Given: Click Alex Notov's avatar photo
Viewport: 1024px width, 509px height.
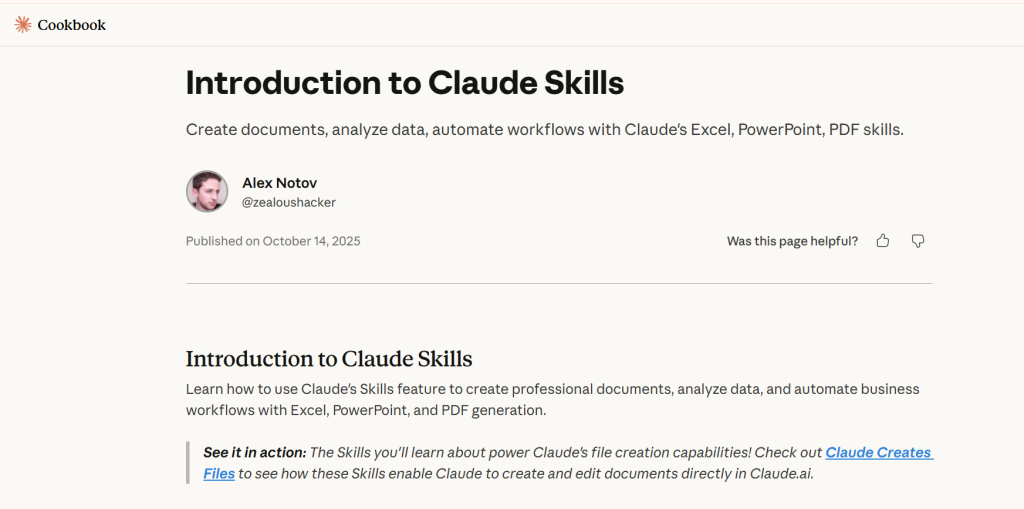Looking at the screenshot, I should 207,191.
